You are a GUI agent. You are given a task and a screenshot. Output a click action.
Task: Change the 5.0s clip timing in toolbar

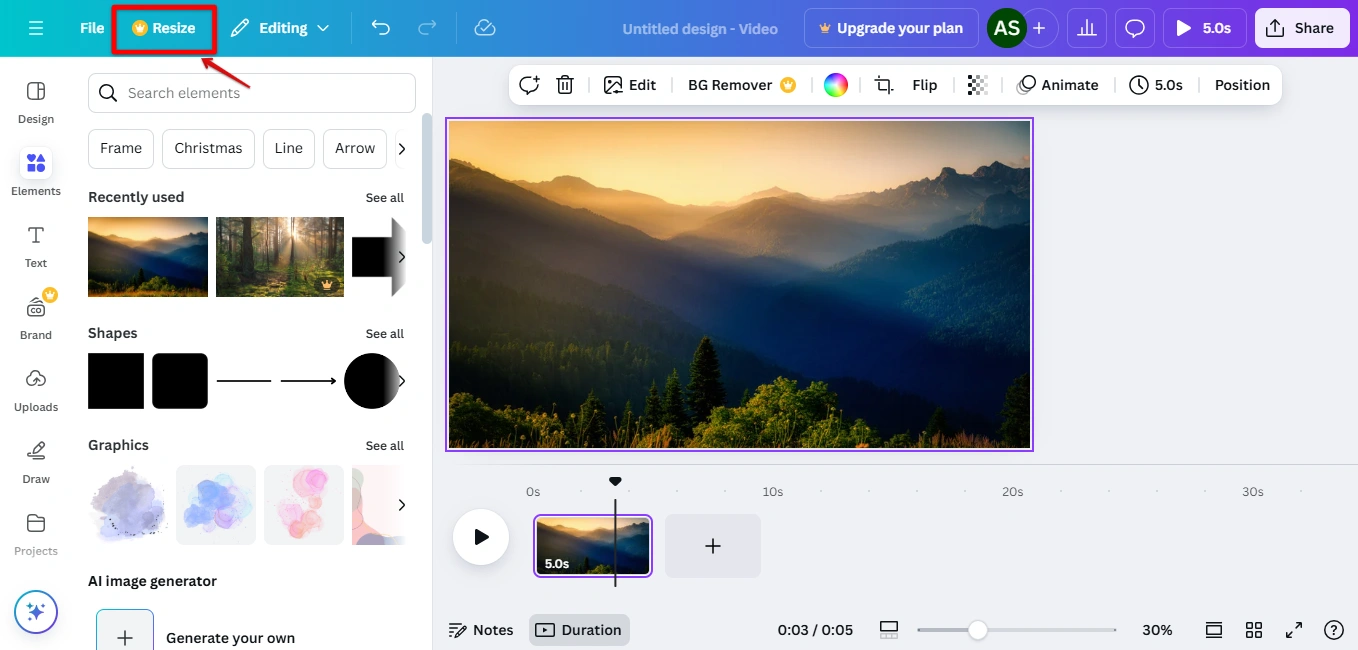1156,85
